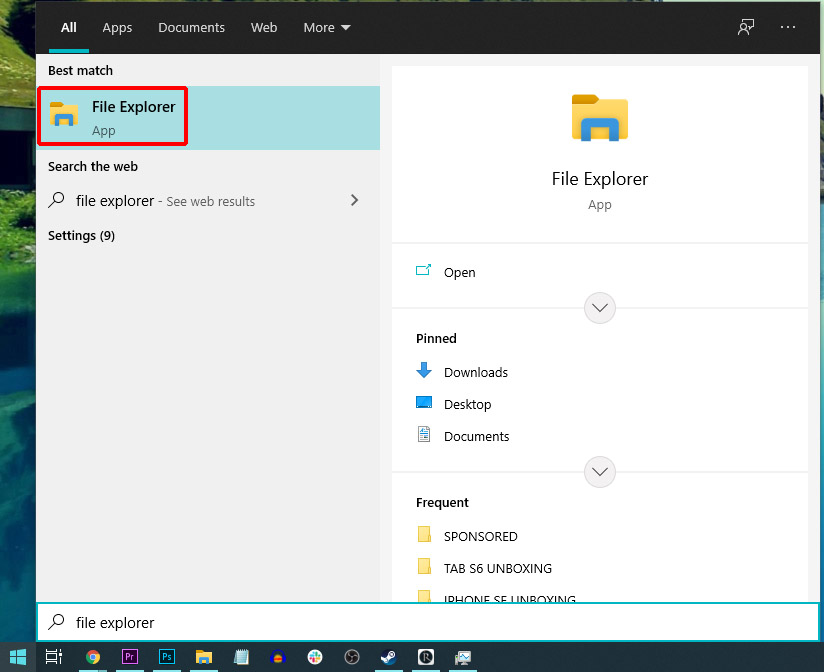Open Adobe Photoshop from the taskbar
The width and height of the screenshot is (824, 672).
pyautogui.click(x=167, y=657)
